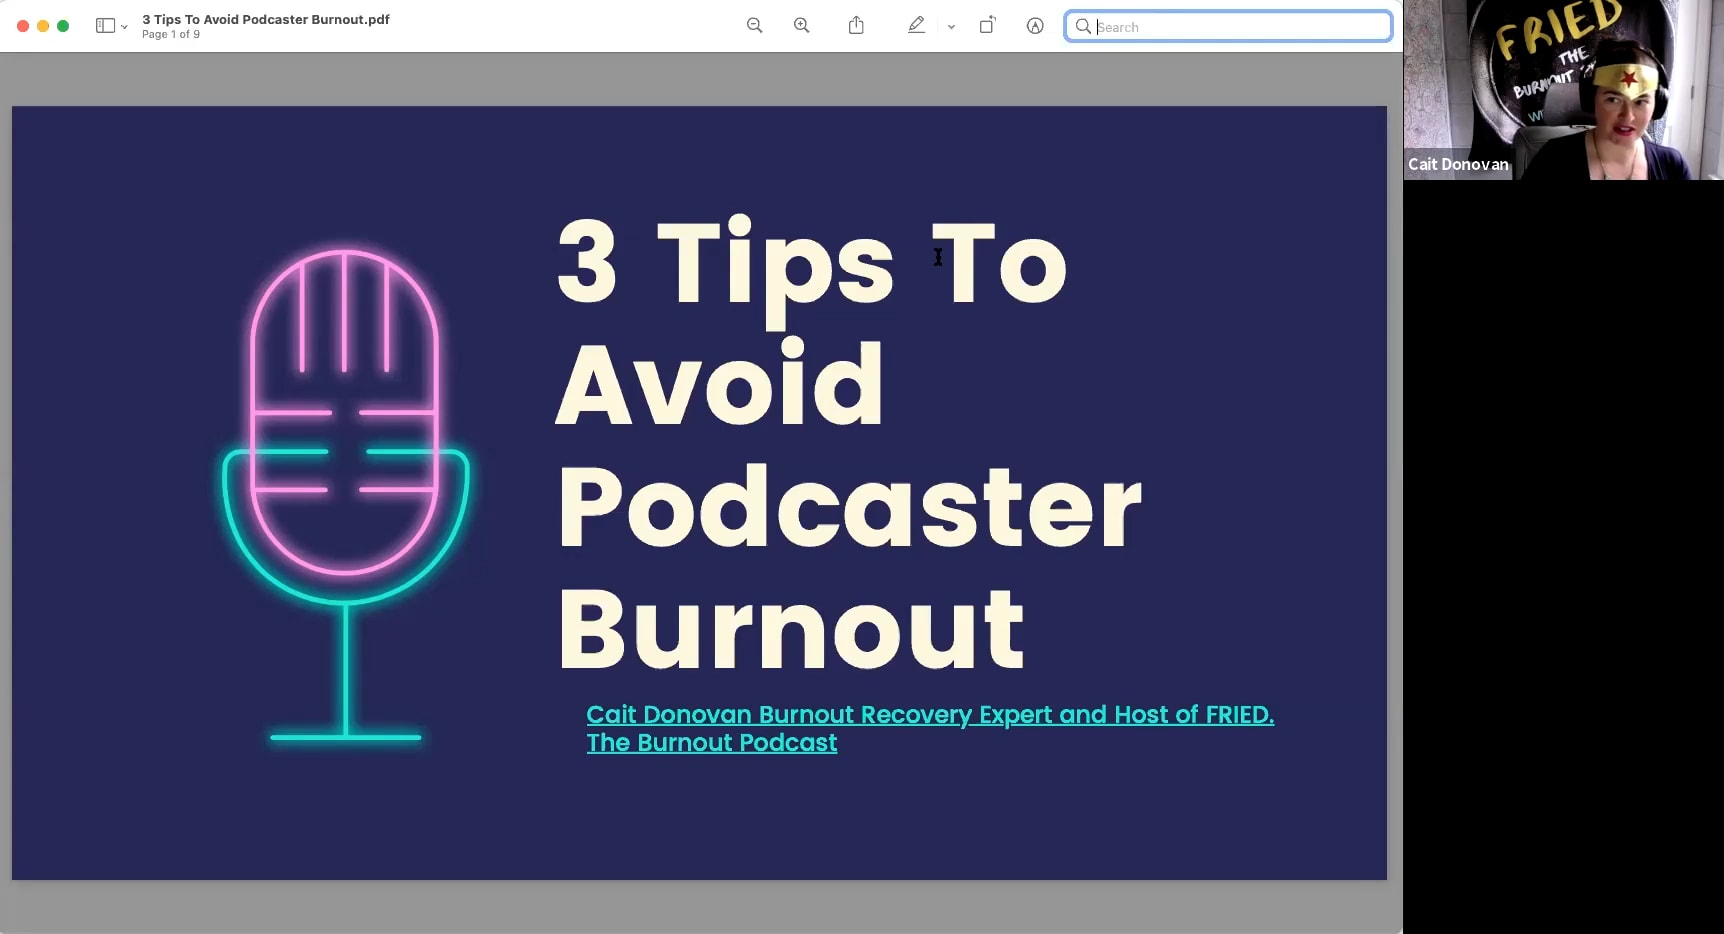Select the highlight pen tool
This screenshot has height=934, width=1724.
916,25
